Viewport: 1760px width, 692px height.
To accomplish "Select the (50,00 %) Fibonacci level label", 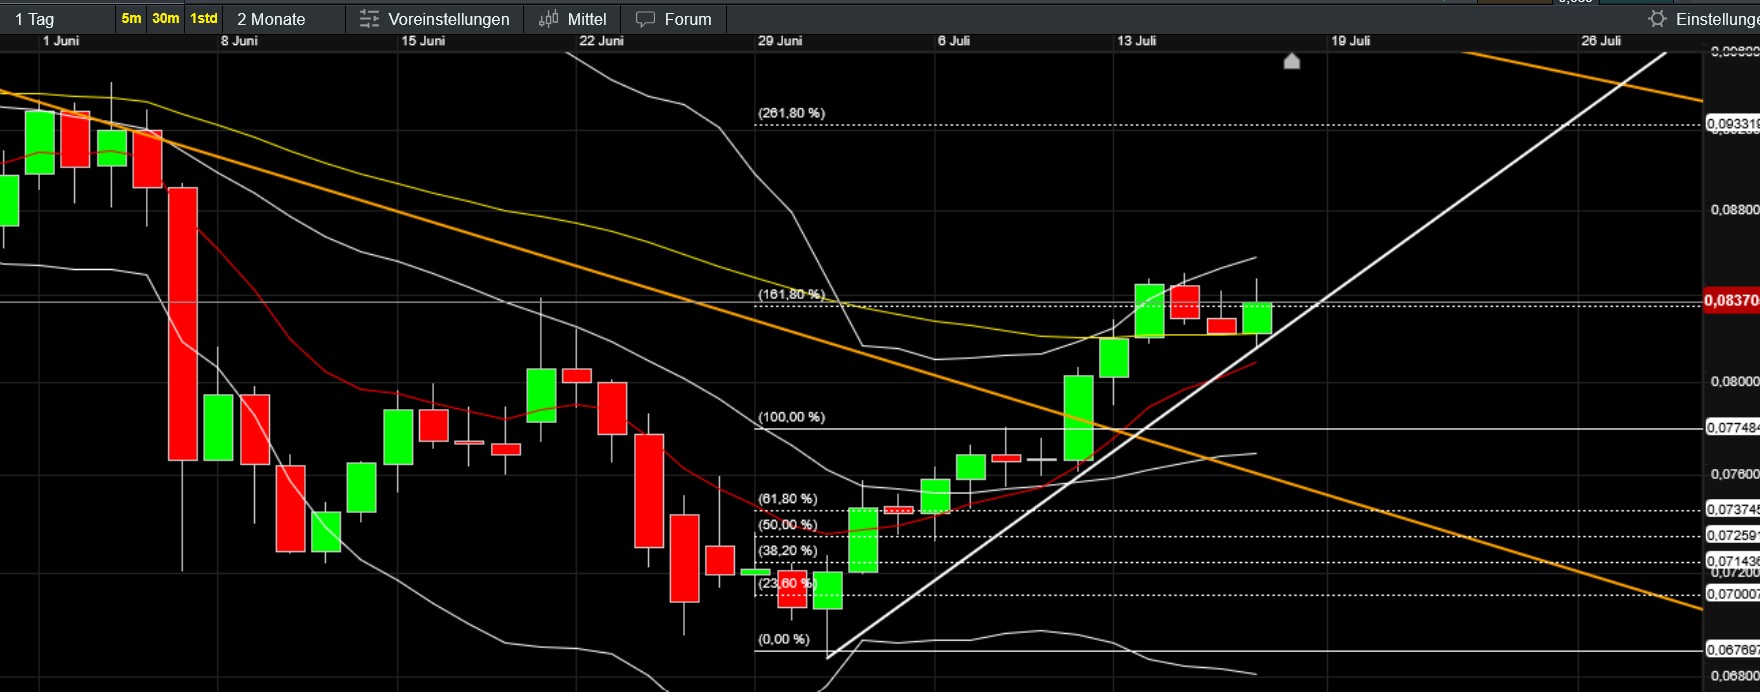I will 788,525.
